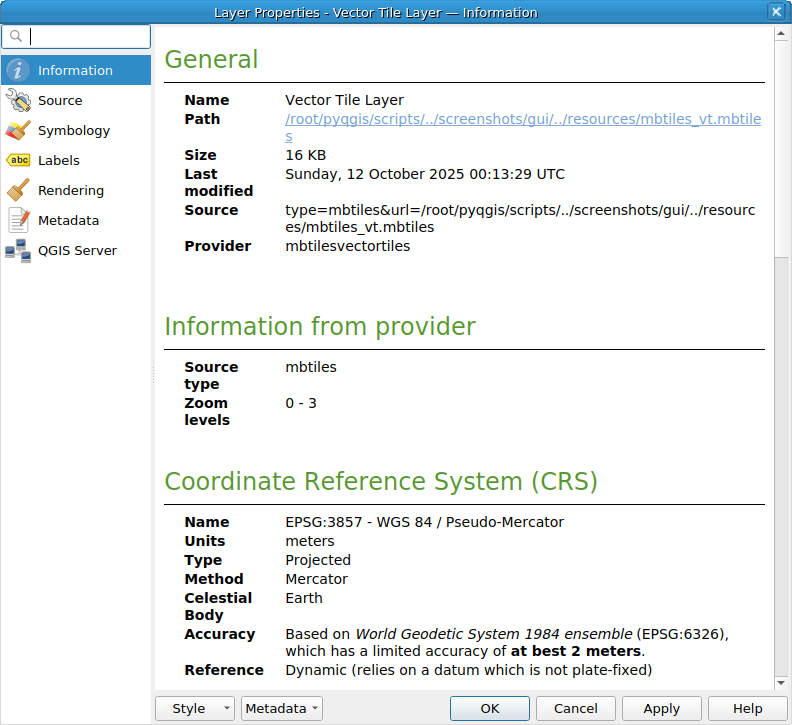
Task: Open Rendering via its brush icon
Action: pyautogui.click(x=18, y=190)
